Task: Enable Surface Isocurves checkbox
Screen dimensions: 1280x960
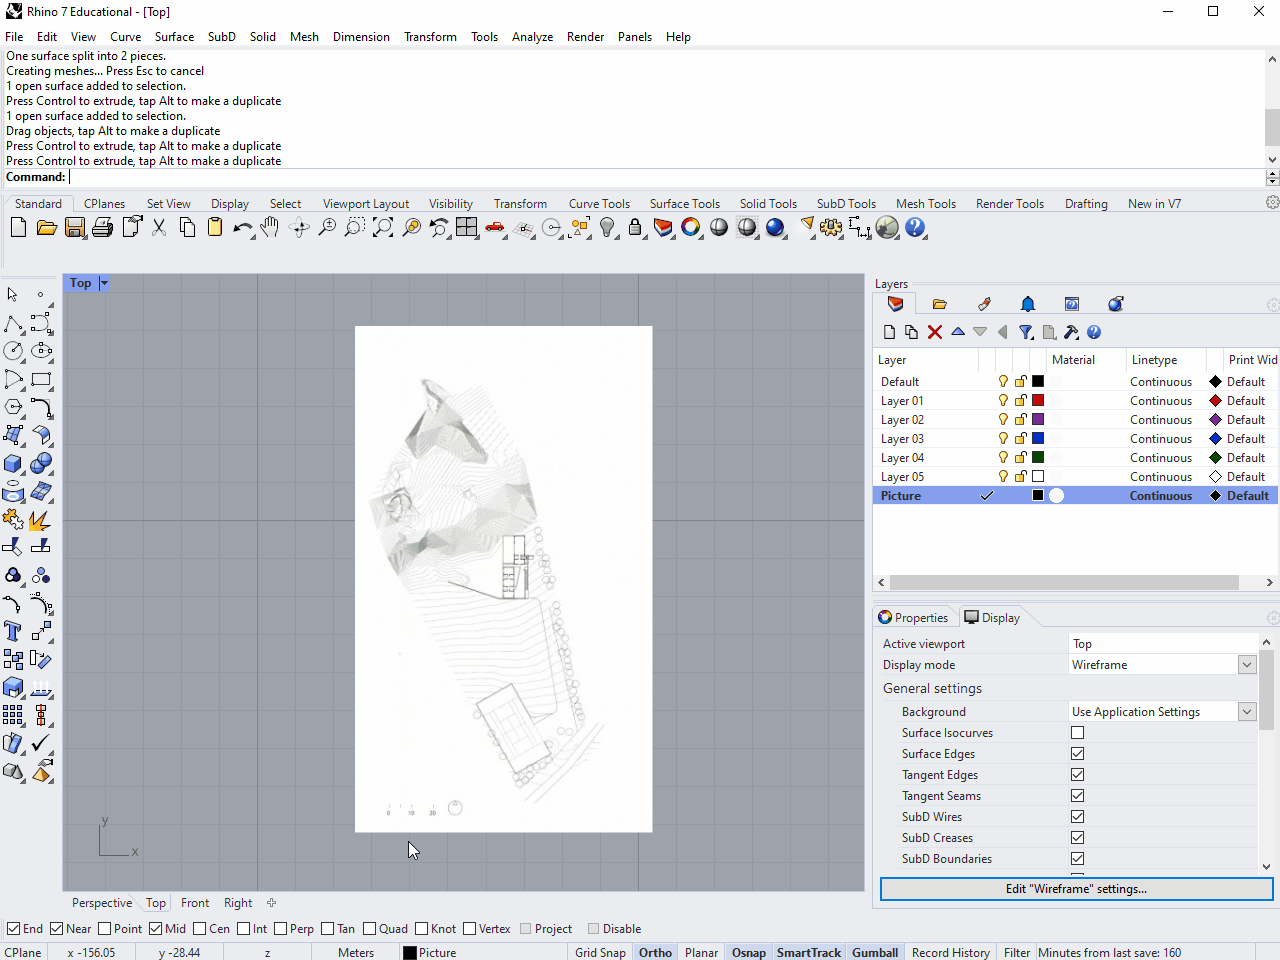Action: (x=1077, y=733)
